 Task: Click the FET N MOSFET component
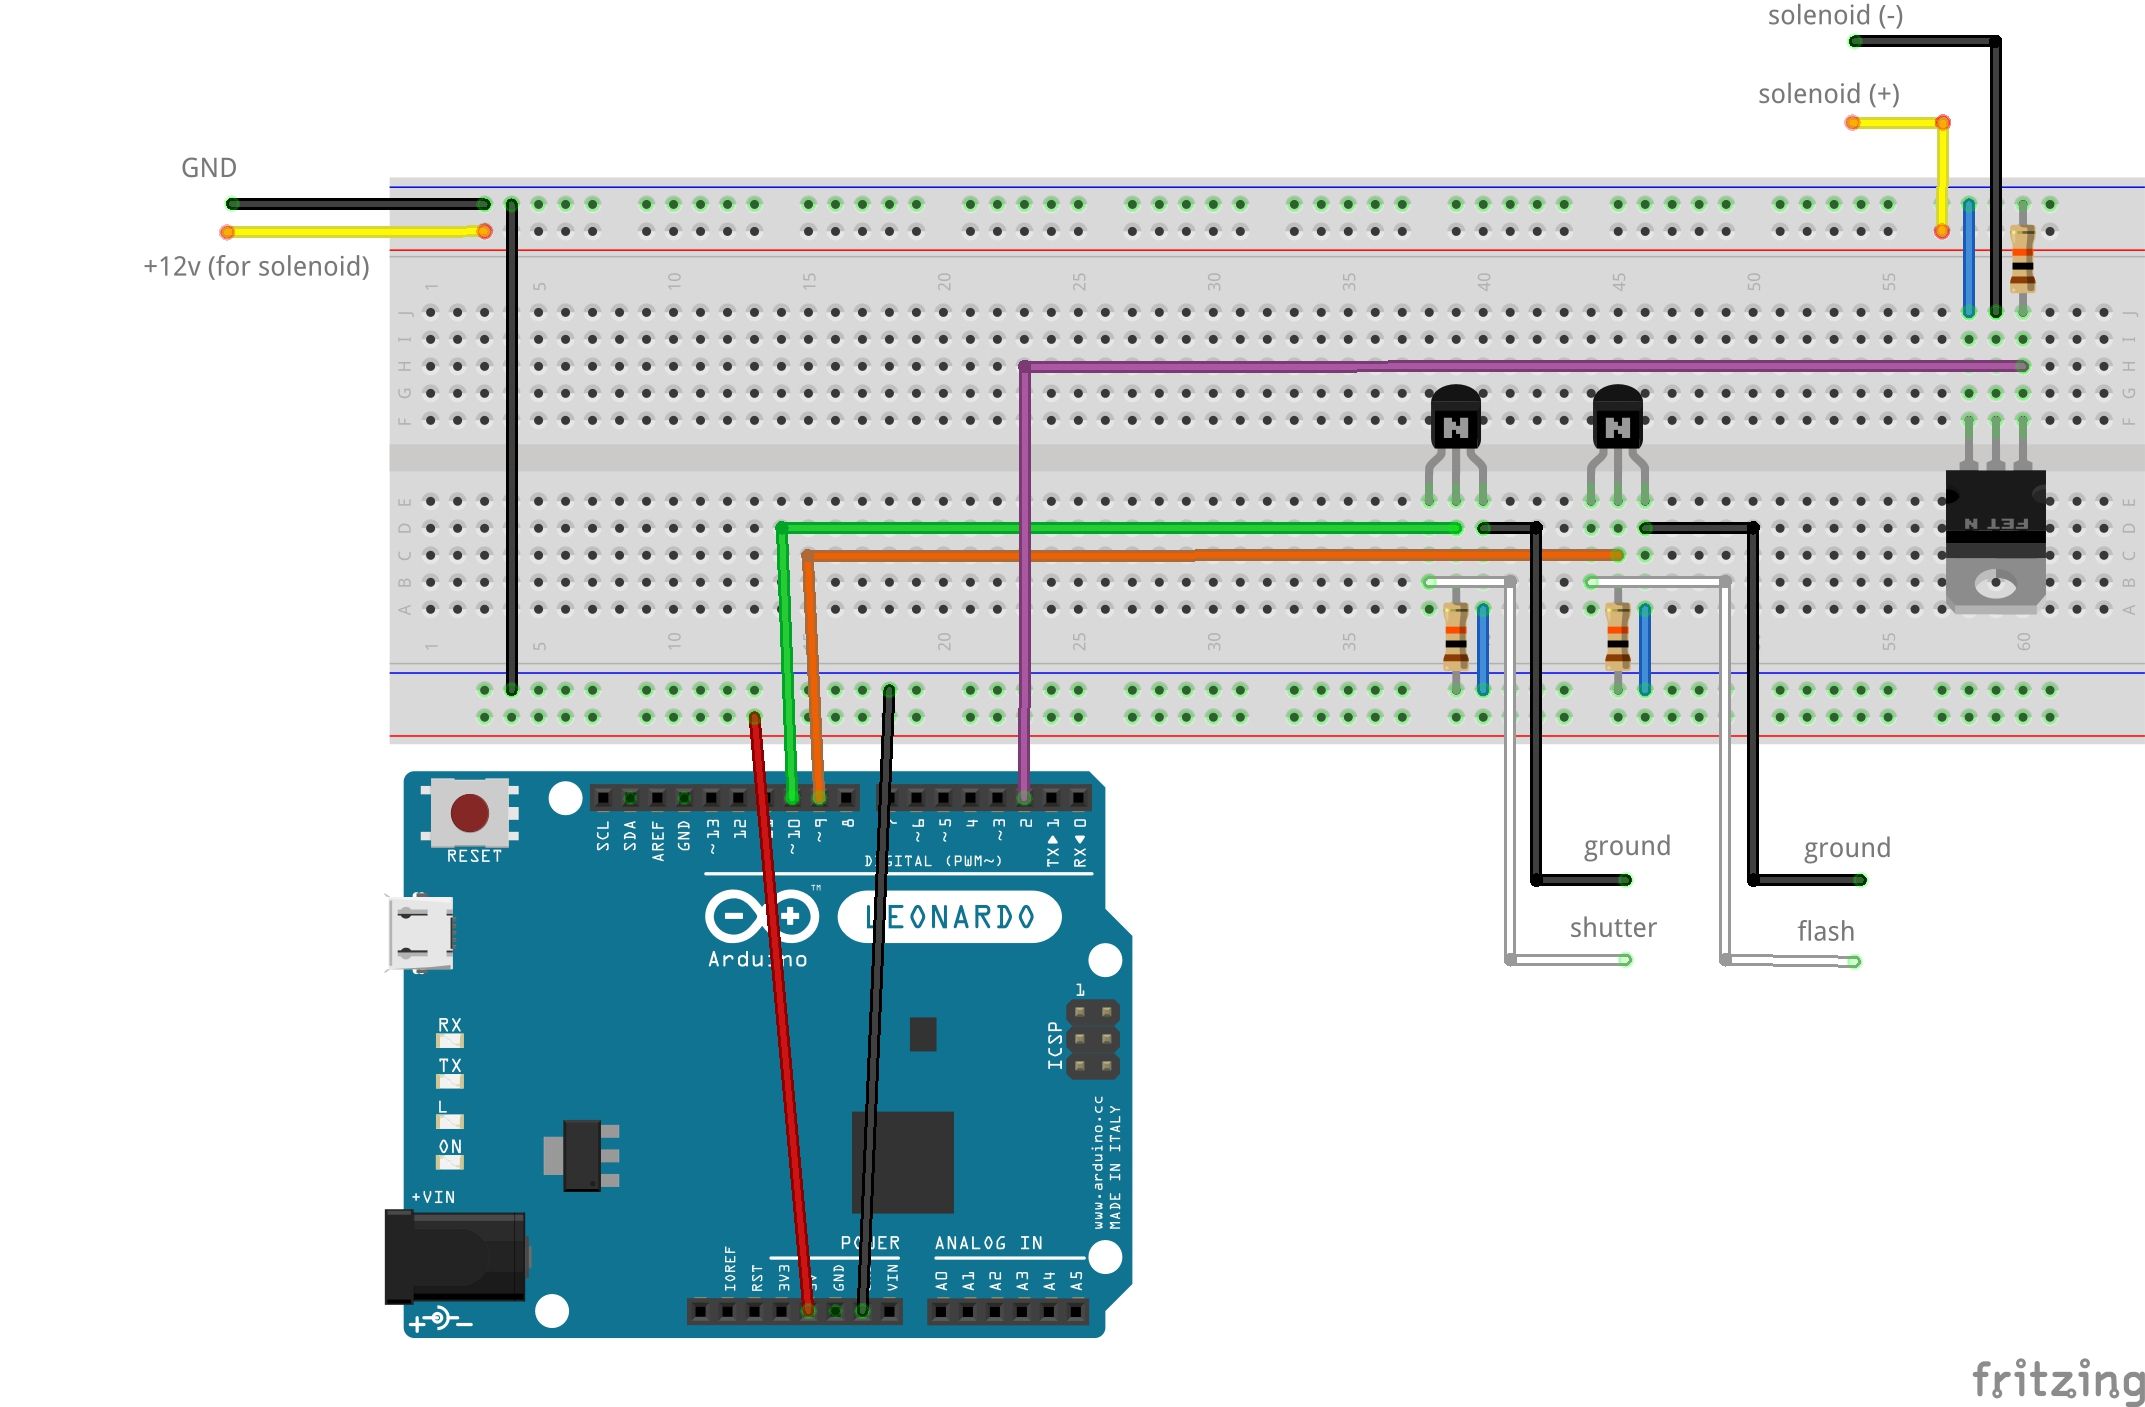1997,520
